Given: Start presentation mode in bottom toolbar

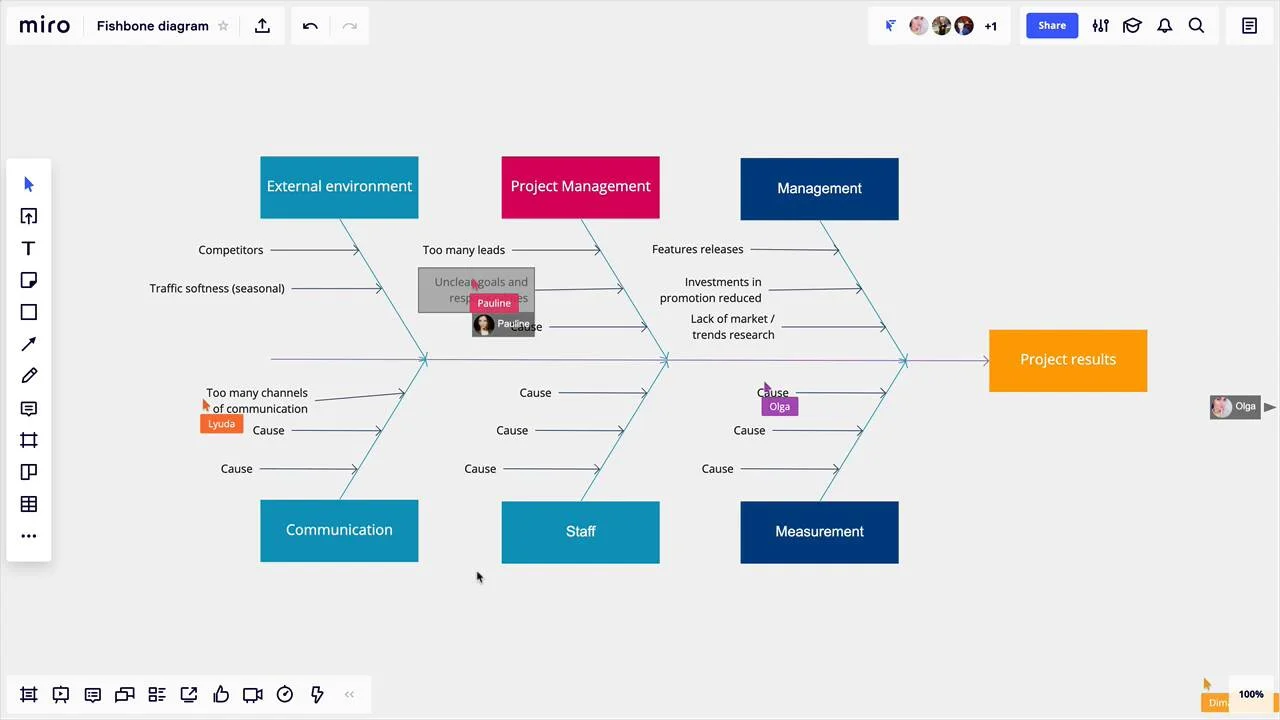Looking at the screenshot, I should 61,695.
